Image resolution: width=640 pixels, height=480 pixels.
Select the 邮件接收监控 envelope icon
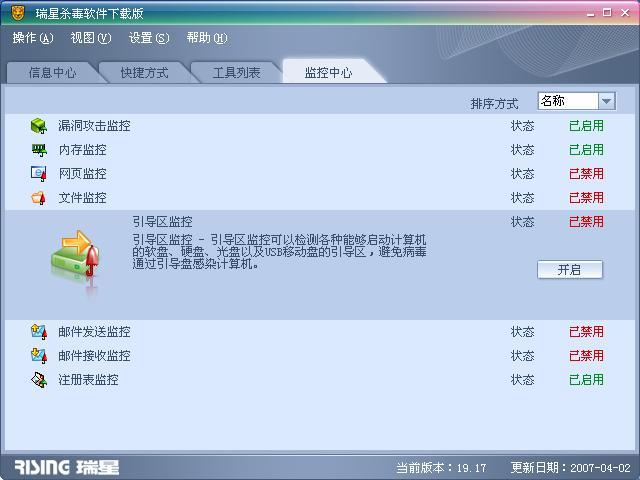tap(39, 356)
